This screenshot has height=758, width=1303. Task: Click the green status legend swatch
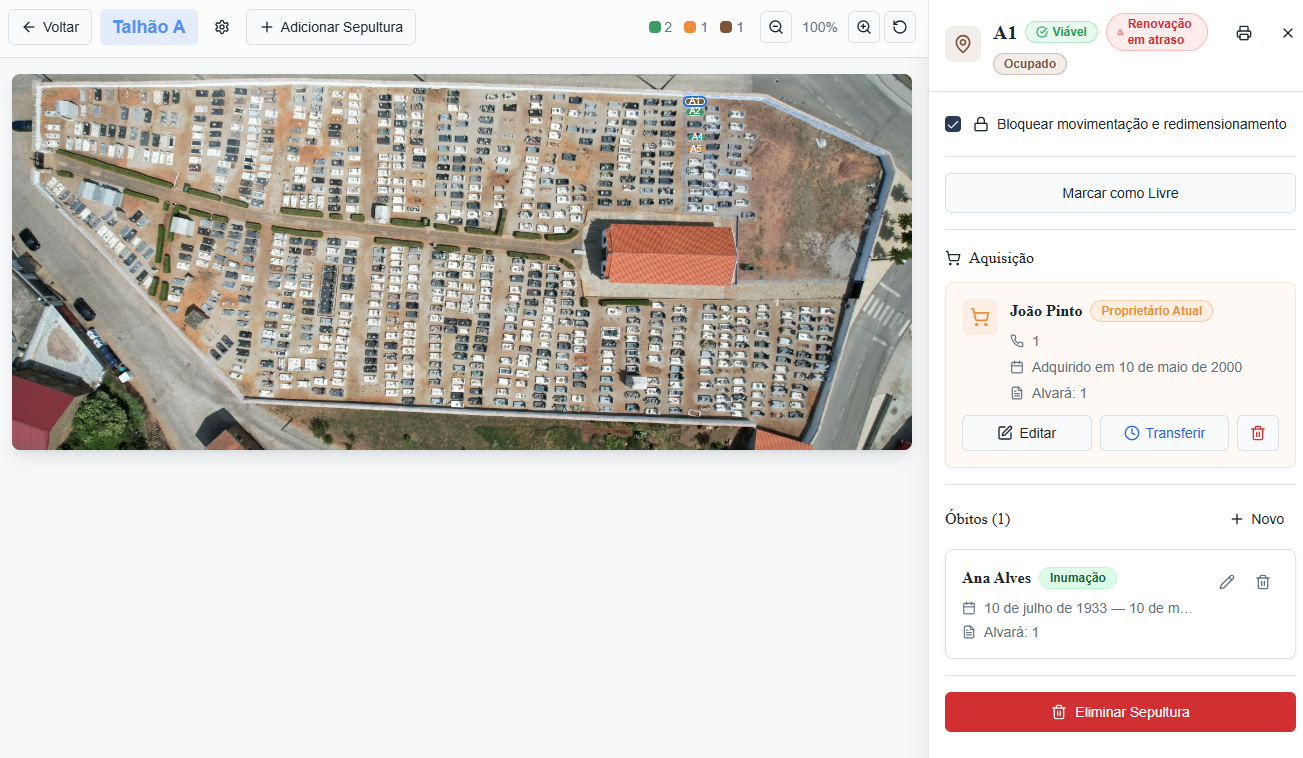(655, 27)
